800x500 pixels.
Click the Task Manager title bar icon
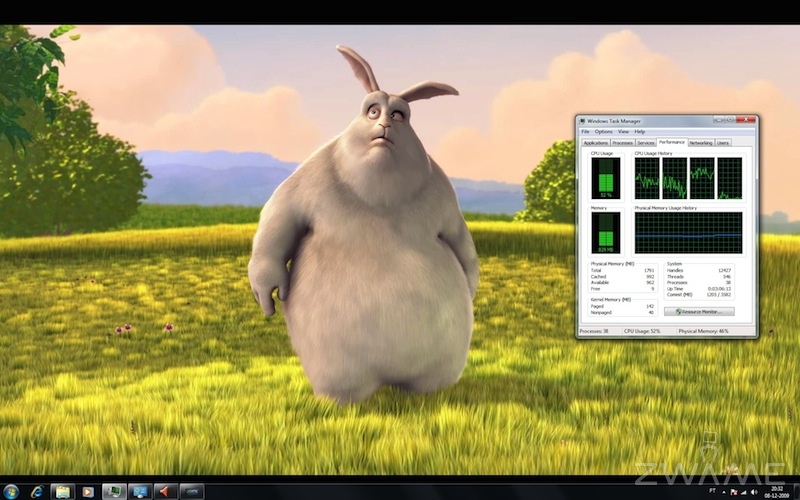(582, 121)
